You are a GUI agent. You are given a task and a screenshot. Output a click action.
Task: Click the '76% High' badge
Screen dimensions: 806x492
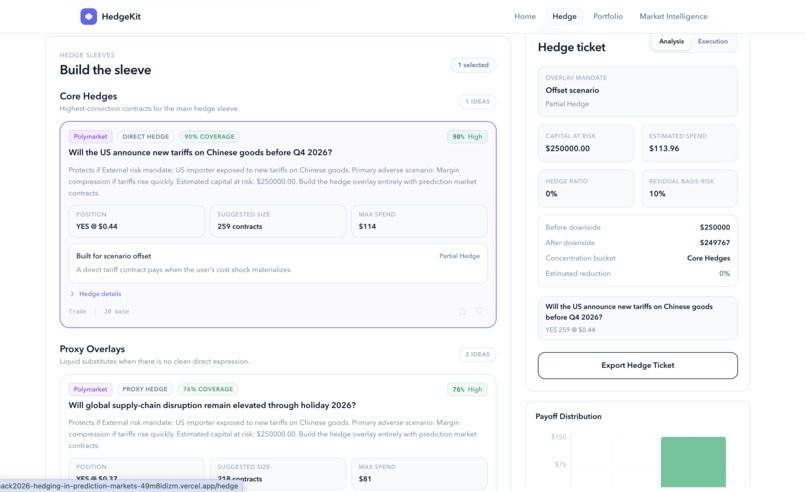(467, 389)
